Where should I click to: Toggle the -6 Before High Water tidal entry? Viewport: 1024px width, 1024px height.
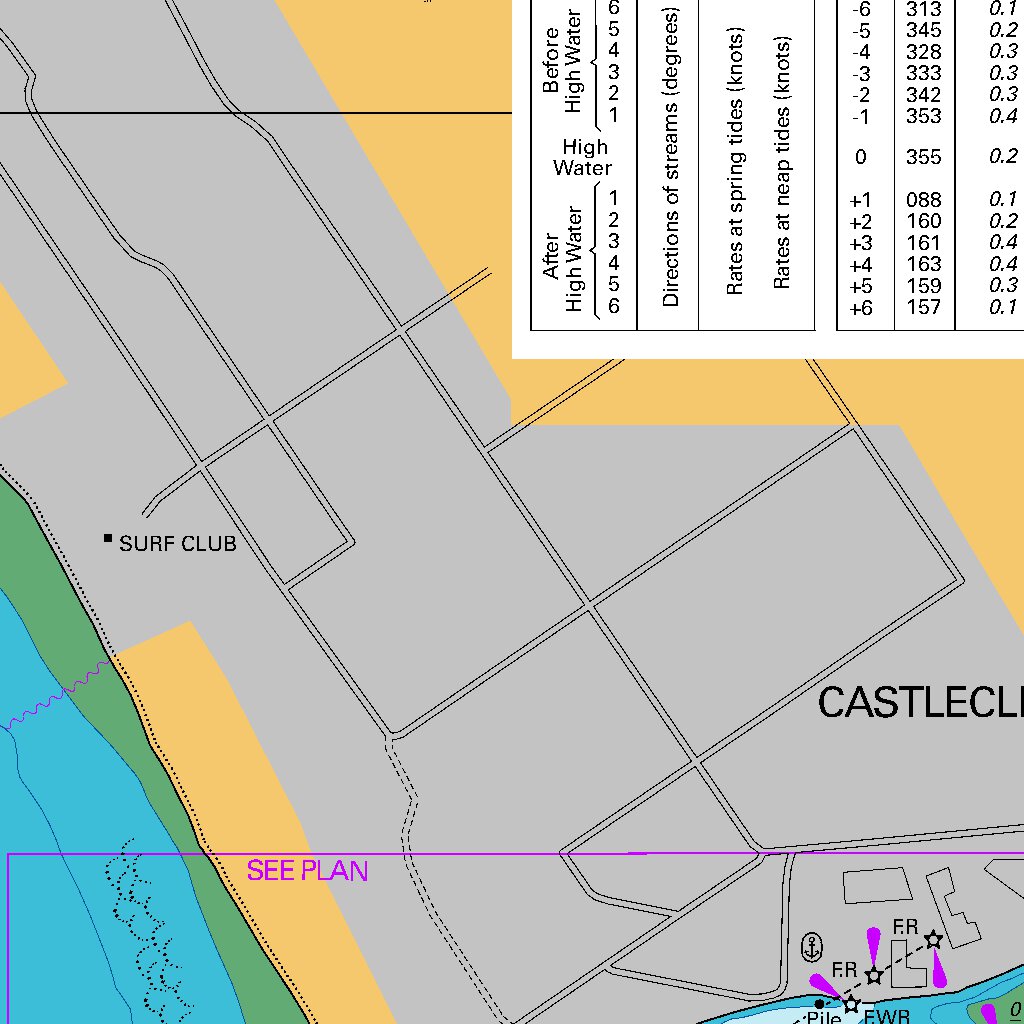pyautogui.click(x=860, y=10)
